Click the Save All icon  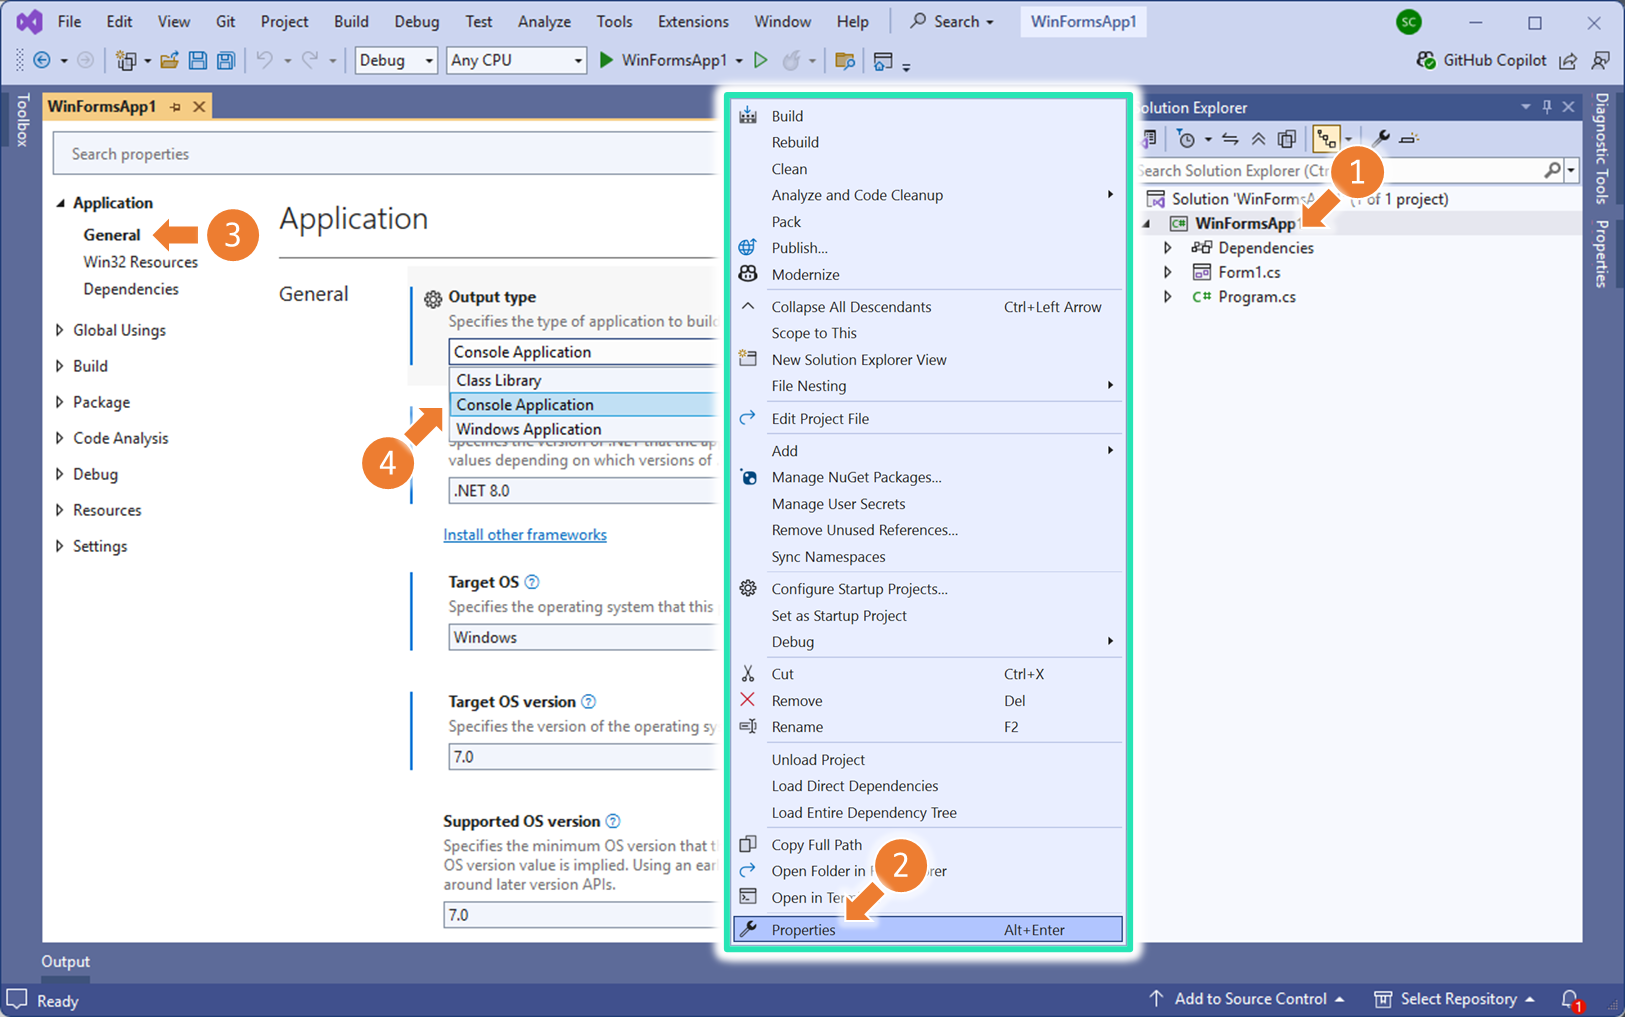pyautogui.click(x=226, y=61)
